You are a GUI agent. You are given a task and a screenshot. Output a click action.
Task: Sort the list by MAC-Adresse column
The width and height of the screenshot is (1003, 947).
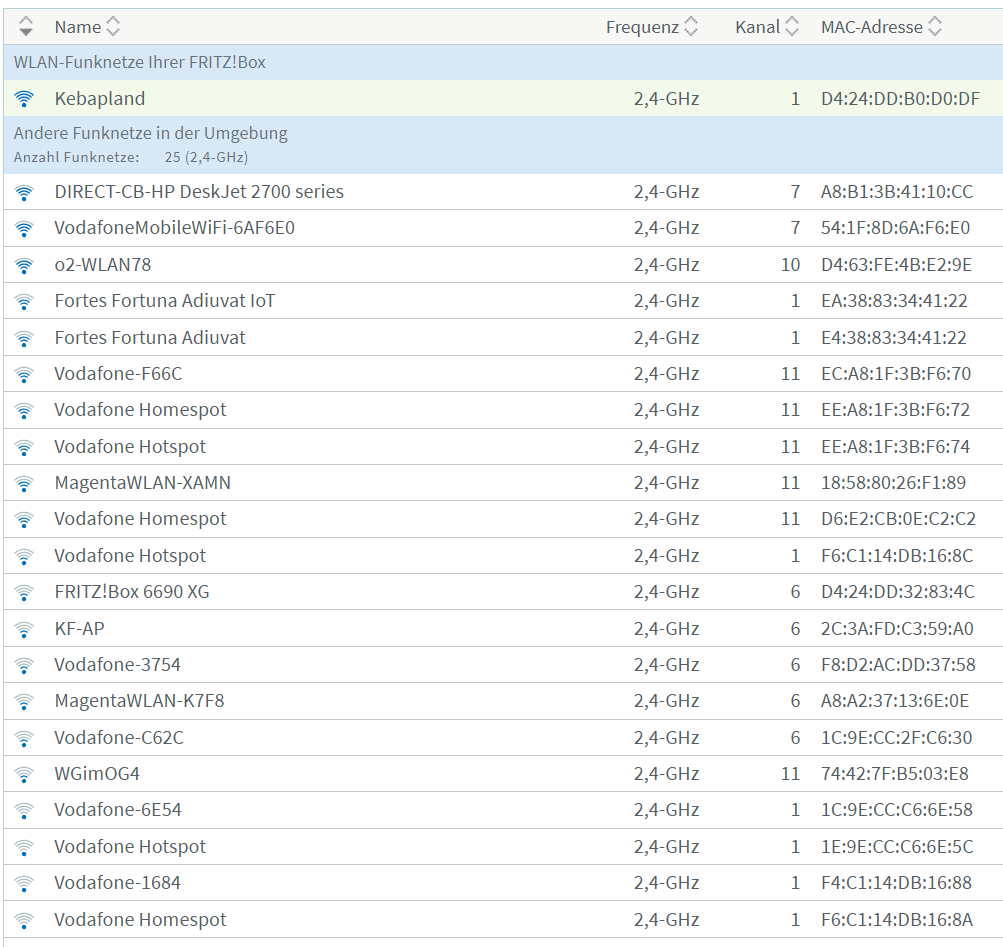(x=881, y=27)
